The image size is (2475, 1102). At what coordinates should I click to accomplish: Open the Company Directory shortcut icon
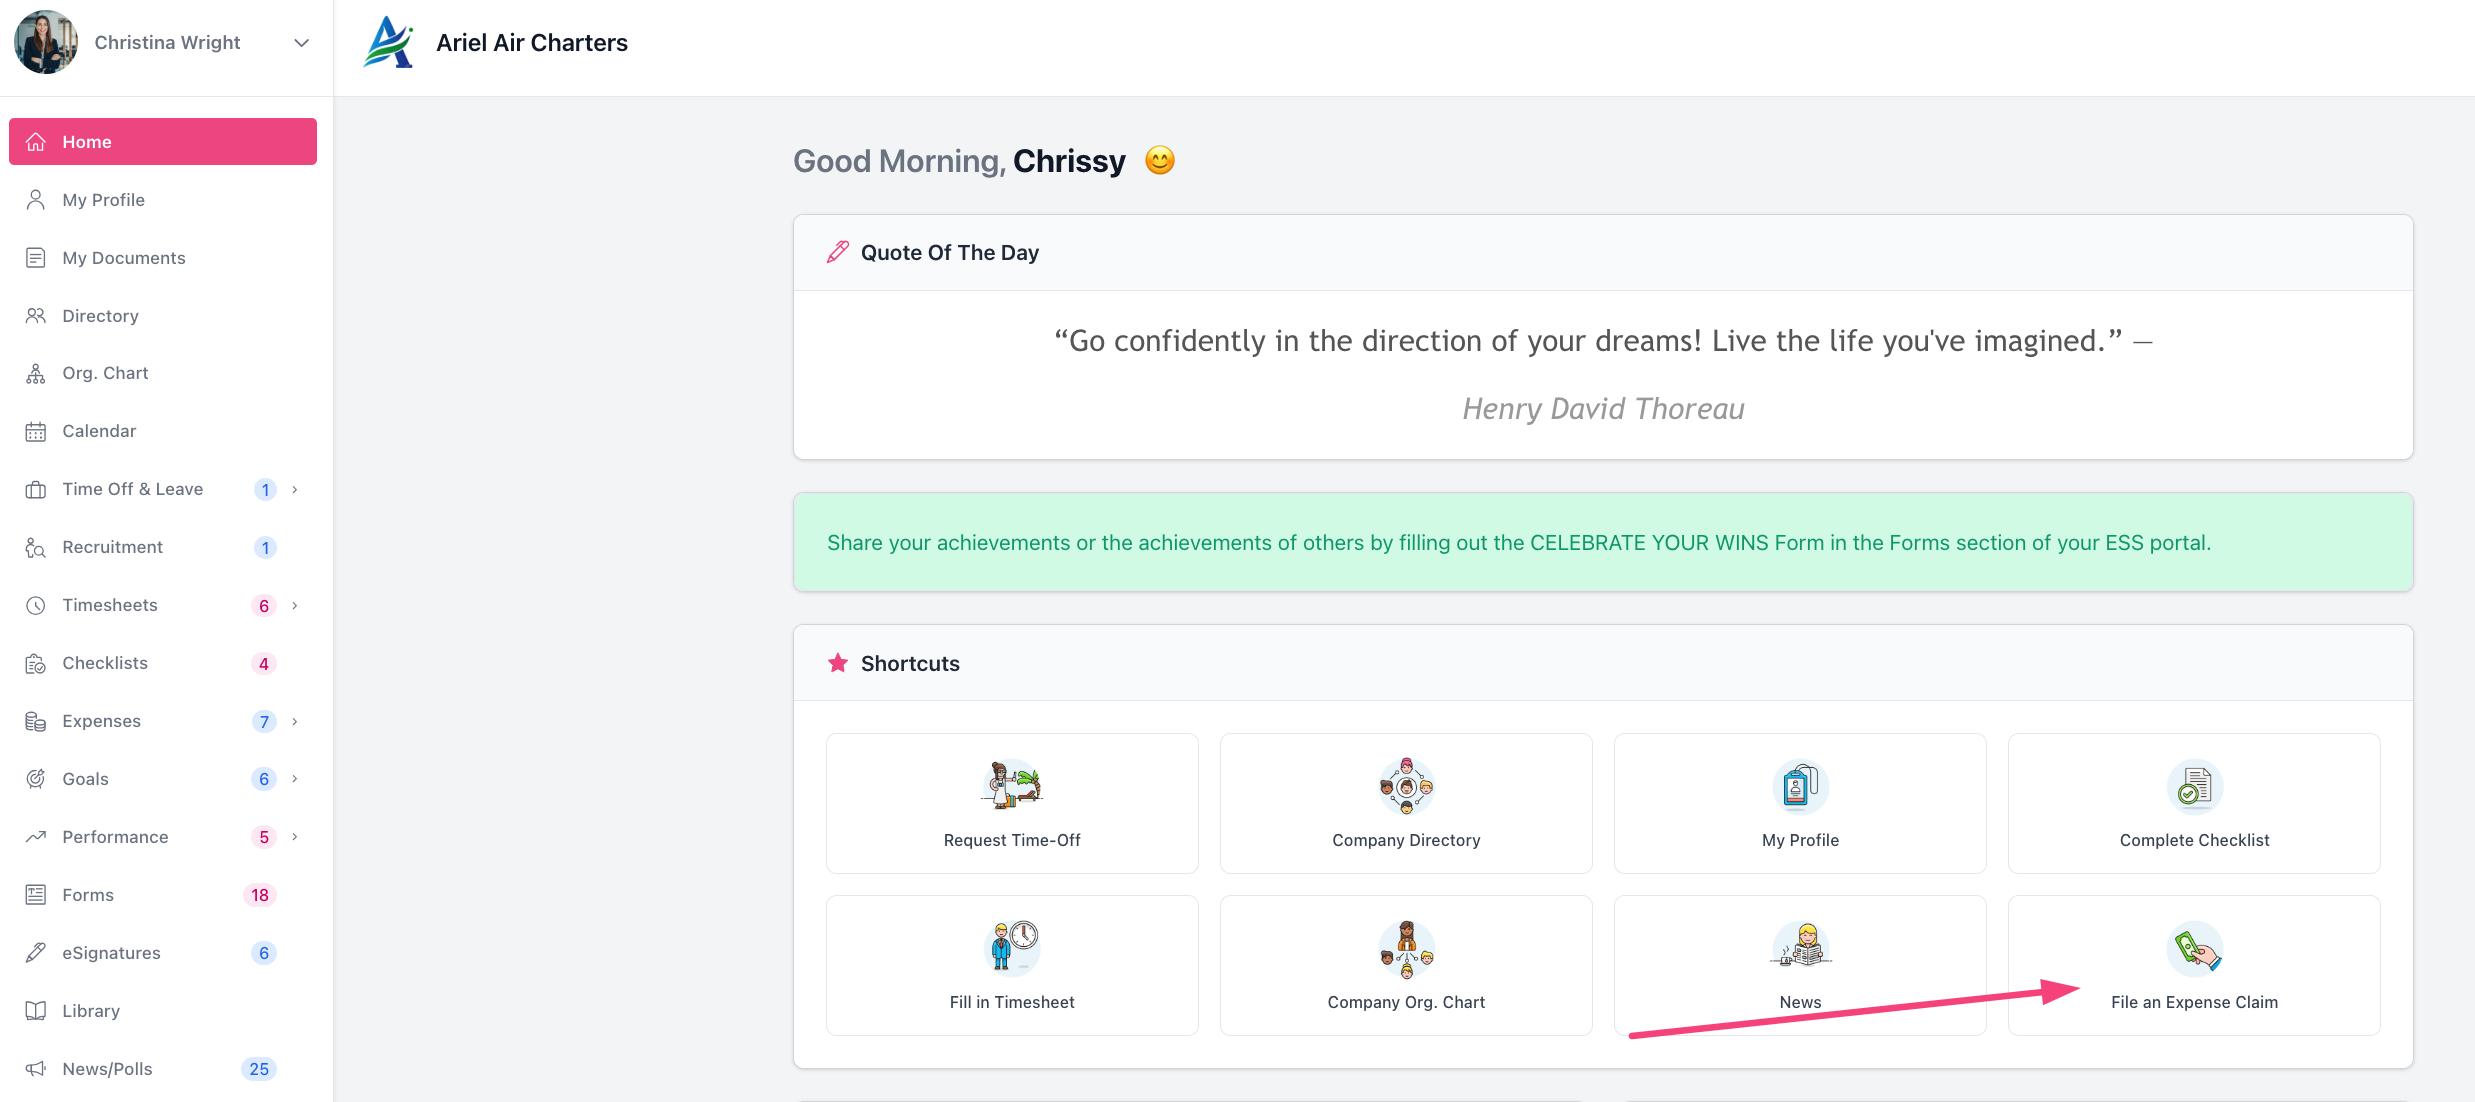[1405, 785]
